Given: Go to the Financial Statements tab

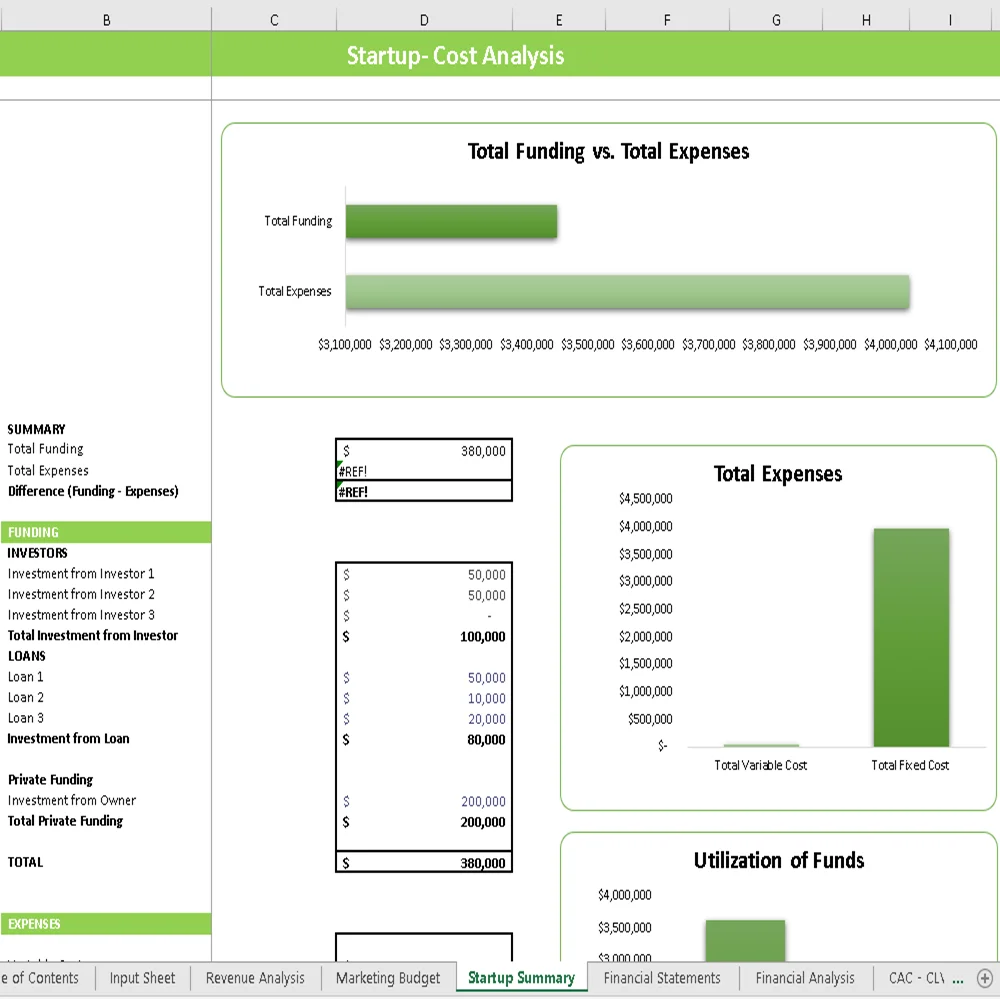Looking at the screenshot, I should [663, 978].
